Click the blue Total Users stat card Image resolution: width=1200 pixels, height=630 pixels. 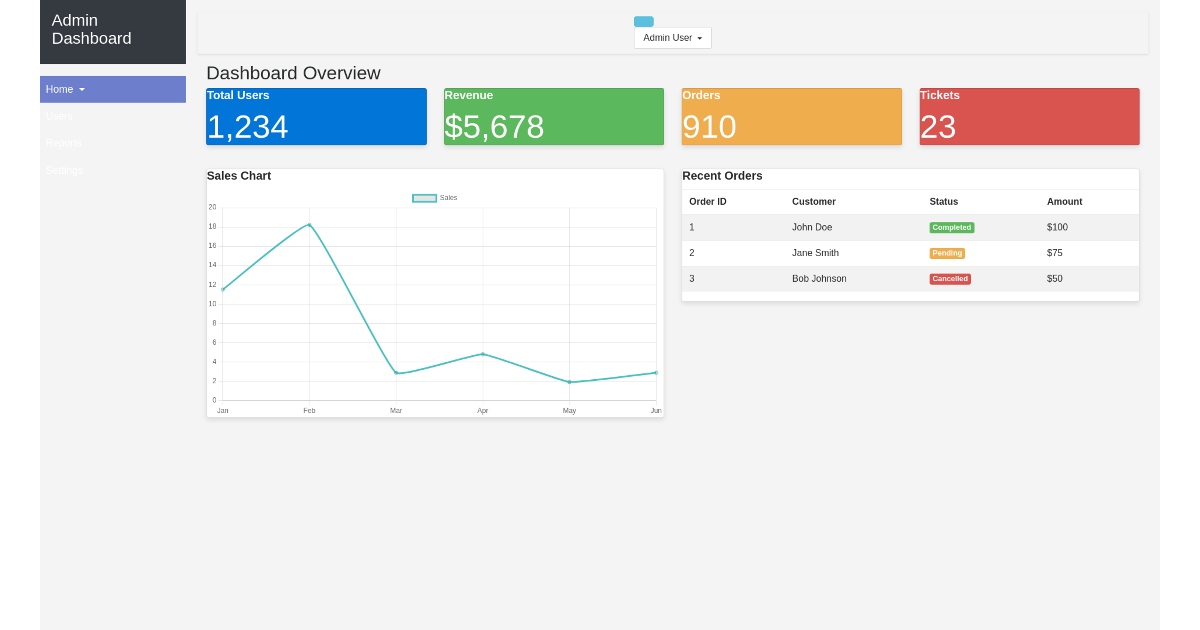coord(316,116)
